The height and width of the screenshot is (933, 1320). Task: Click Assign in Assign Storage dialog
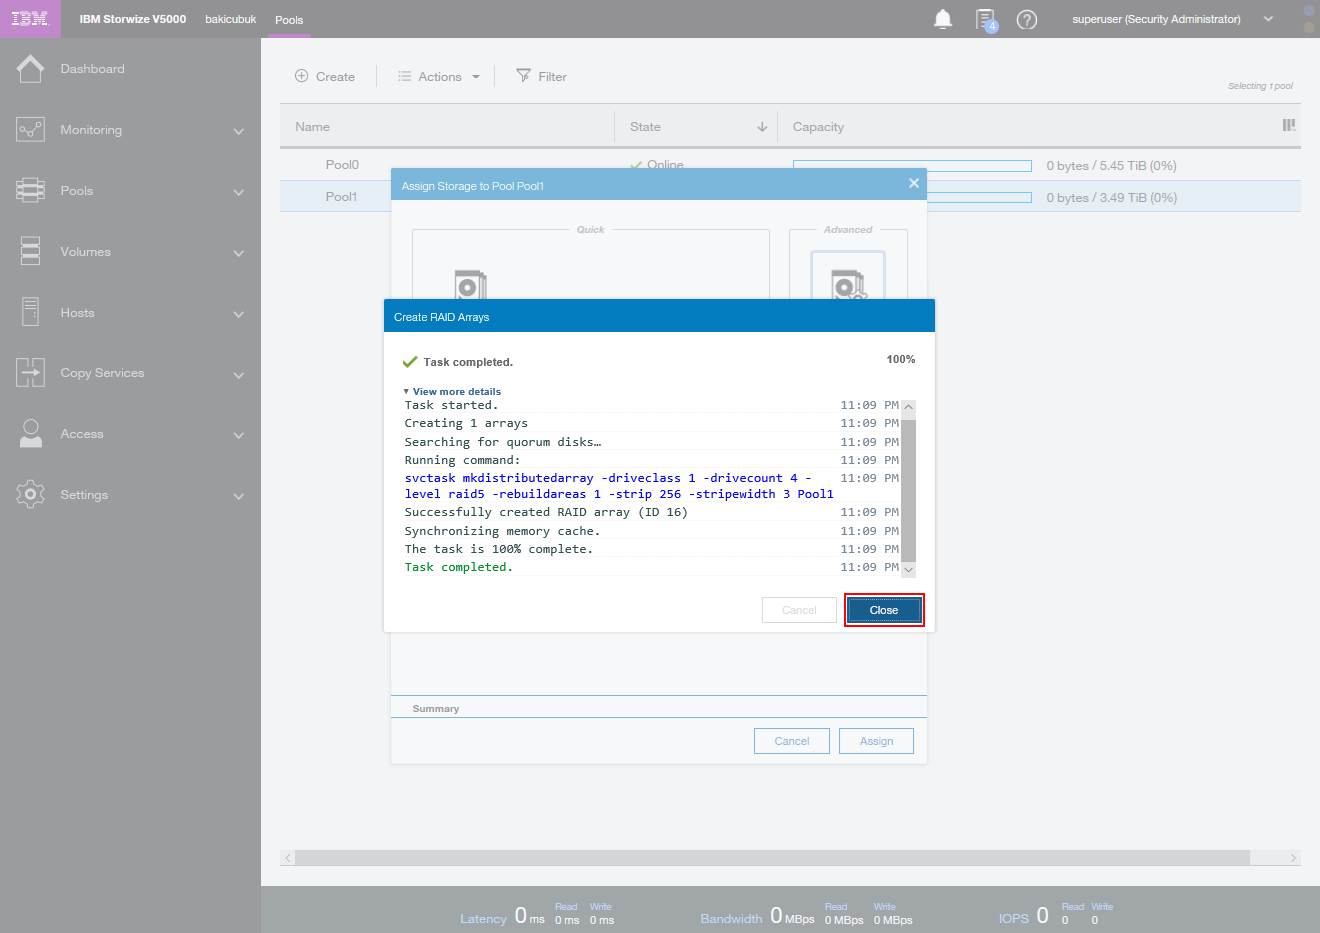[876, 741]
